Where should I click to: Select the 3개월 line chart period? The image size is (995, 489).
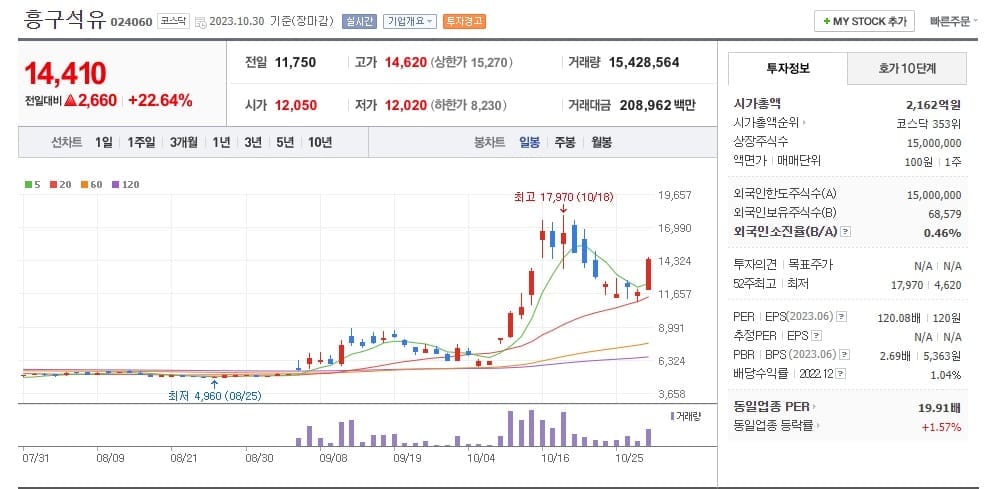pos(183,142)
